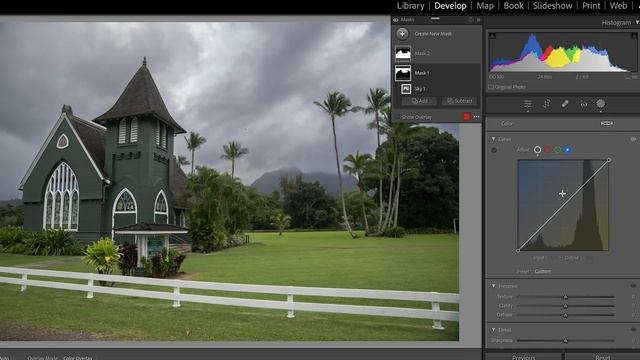Open the Slideshow module
Viewport: 640px width, 360px height.
[552, 6]
